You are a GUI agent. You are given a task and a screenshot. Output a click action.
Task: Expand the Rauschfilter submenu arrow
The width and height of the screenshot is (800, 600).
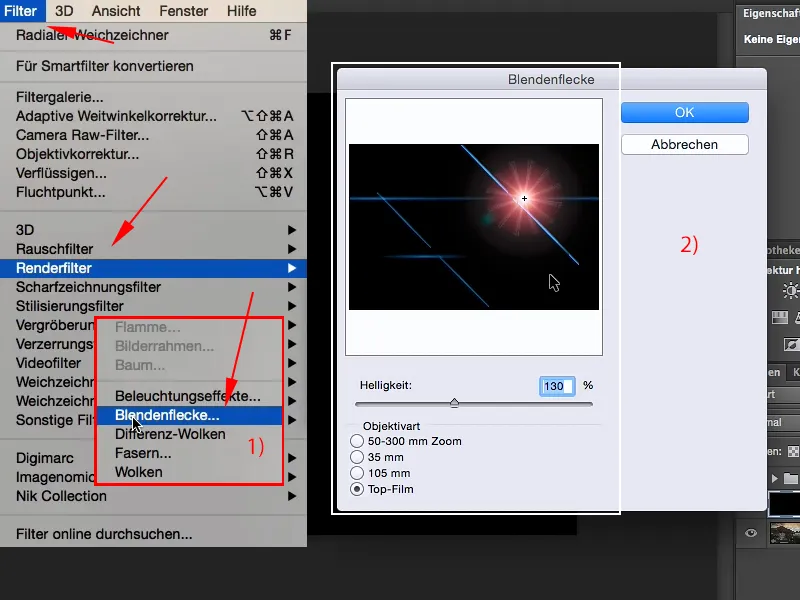coord(291,249)
